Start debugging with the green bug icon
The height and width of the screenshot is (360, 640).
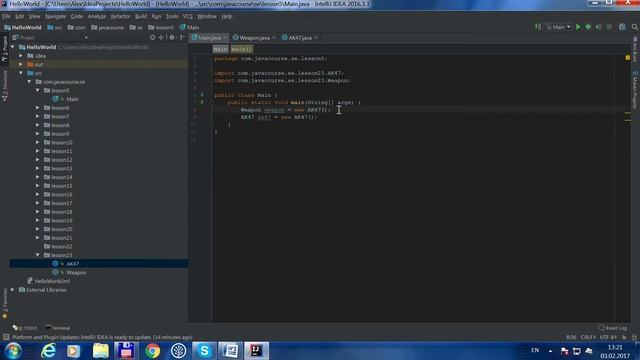point(588,27)
